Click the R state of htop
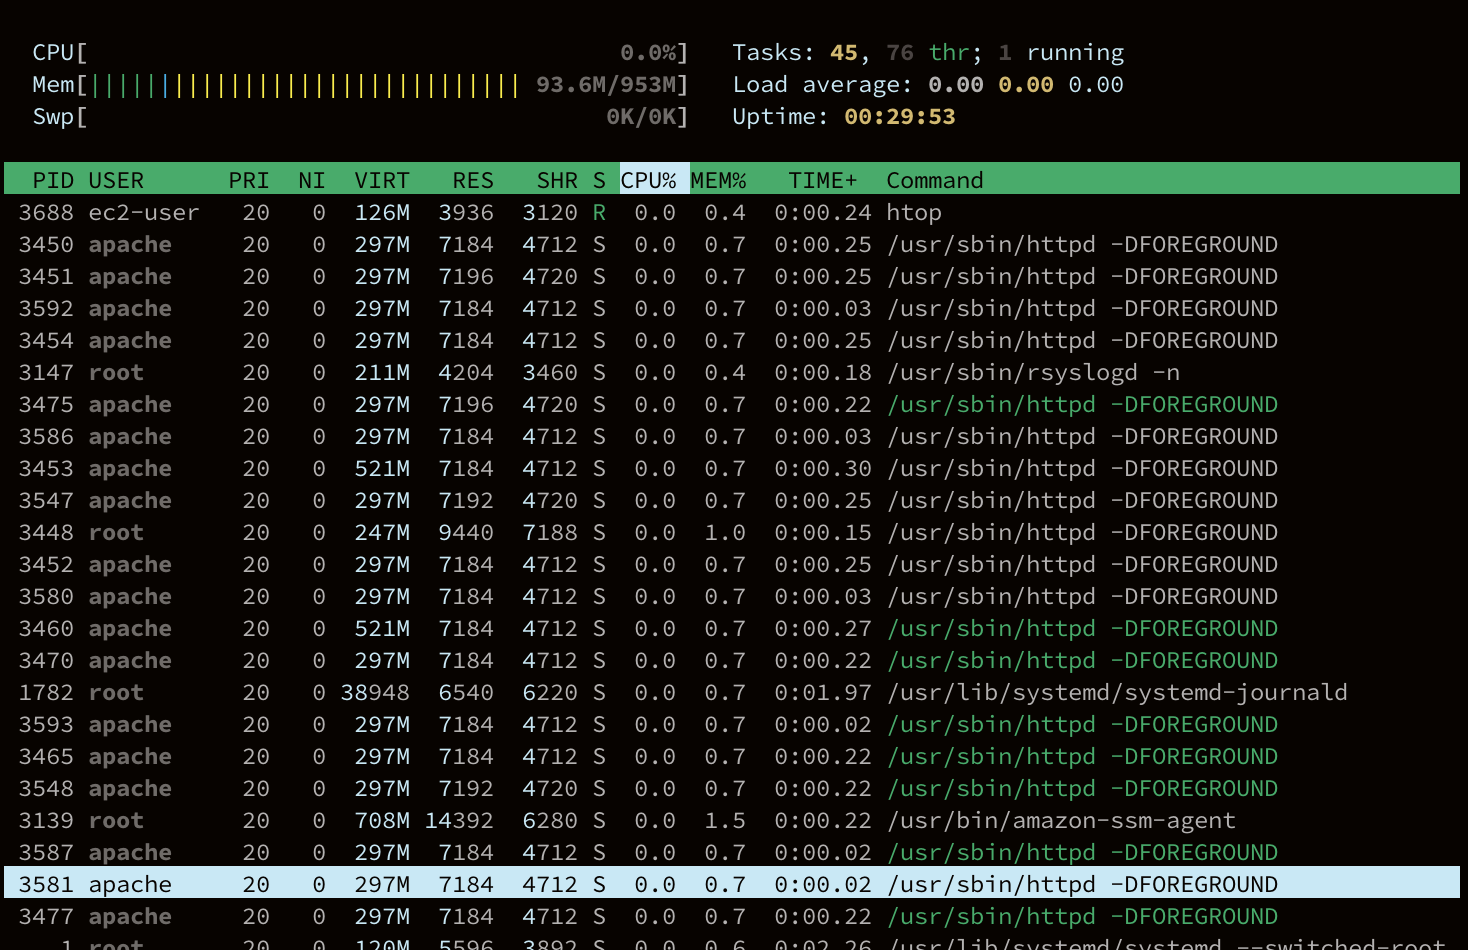 [599, 212]
